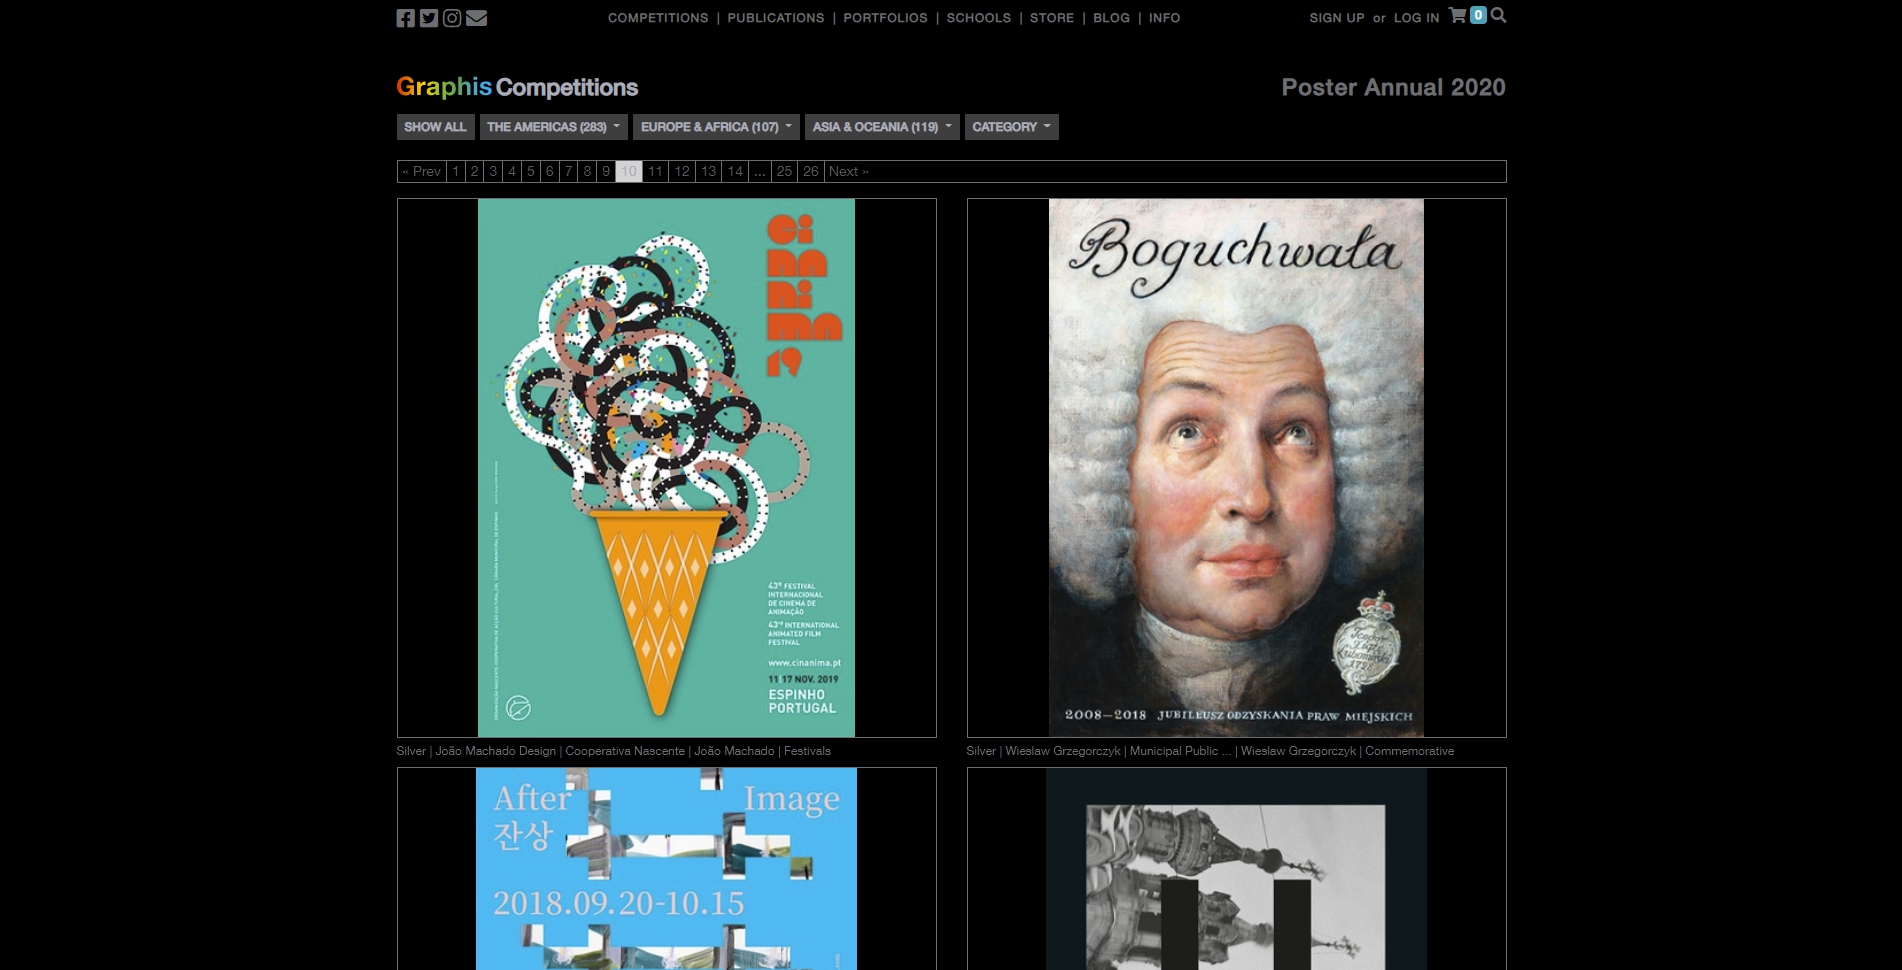Image resolution: width=1902 pixels, height=970 pixels.
Task: Open the Boguchwala portrait poster thumbnail
Action: (x=1236, y=468)
